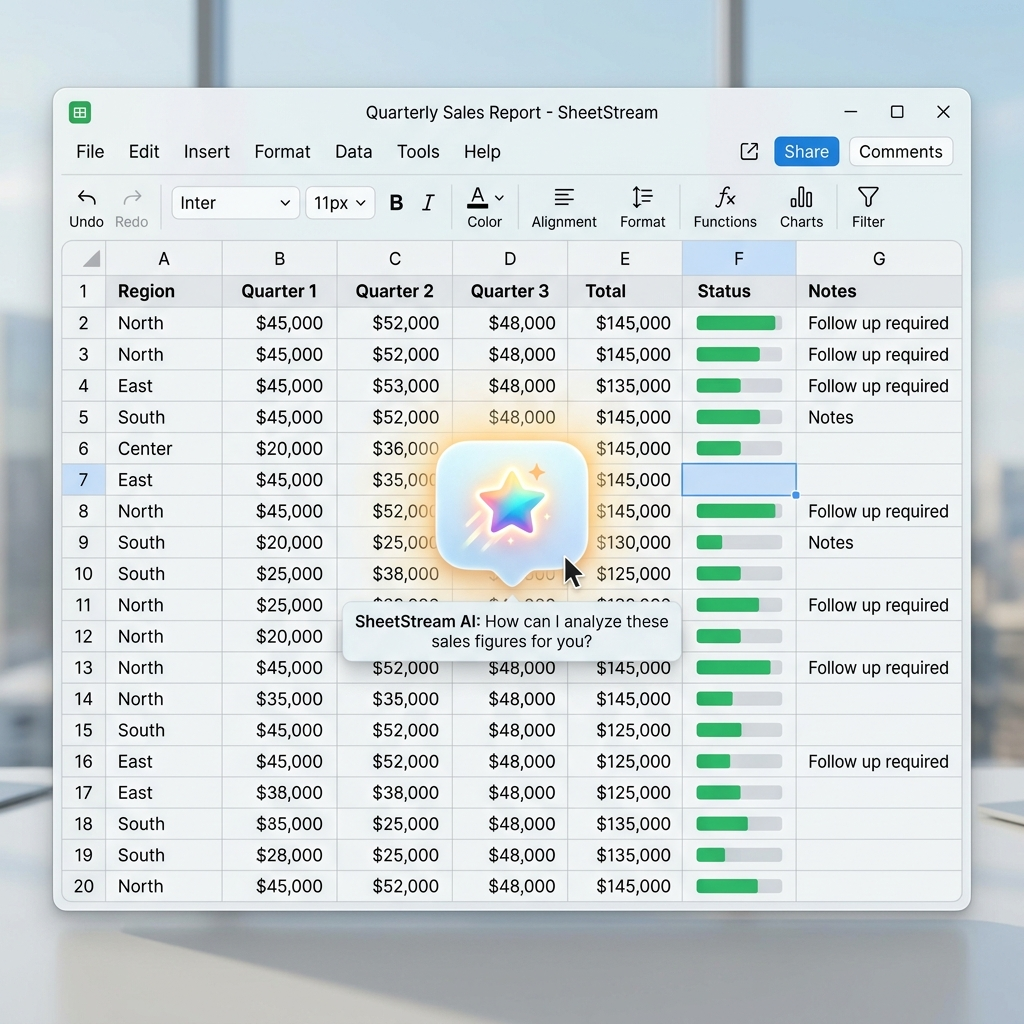Image resolution: width=1024 pixels, height=1024 pixels.
Task: Click the status progress bar in row 2
Action: click(x=739, y=323)
